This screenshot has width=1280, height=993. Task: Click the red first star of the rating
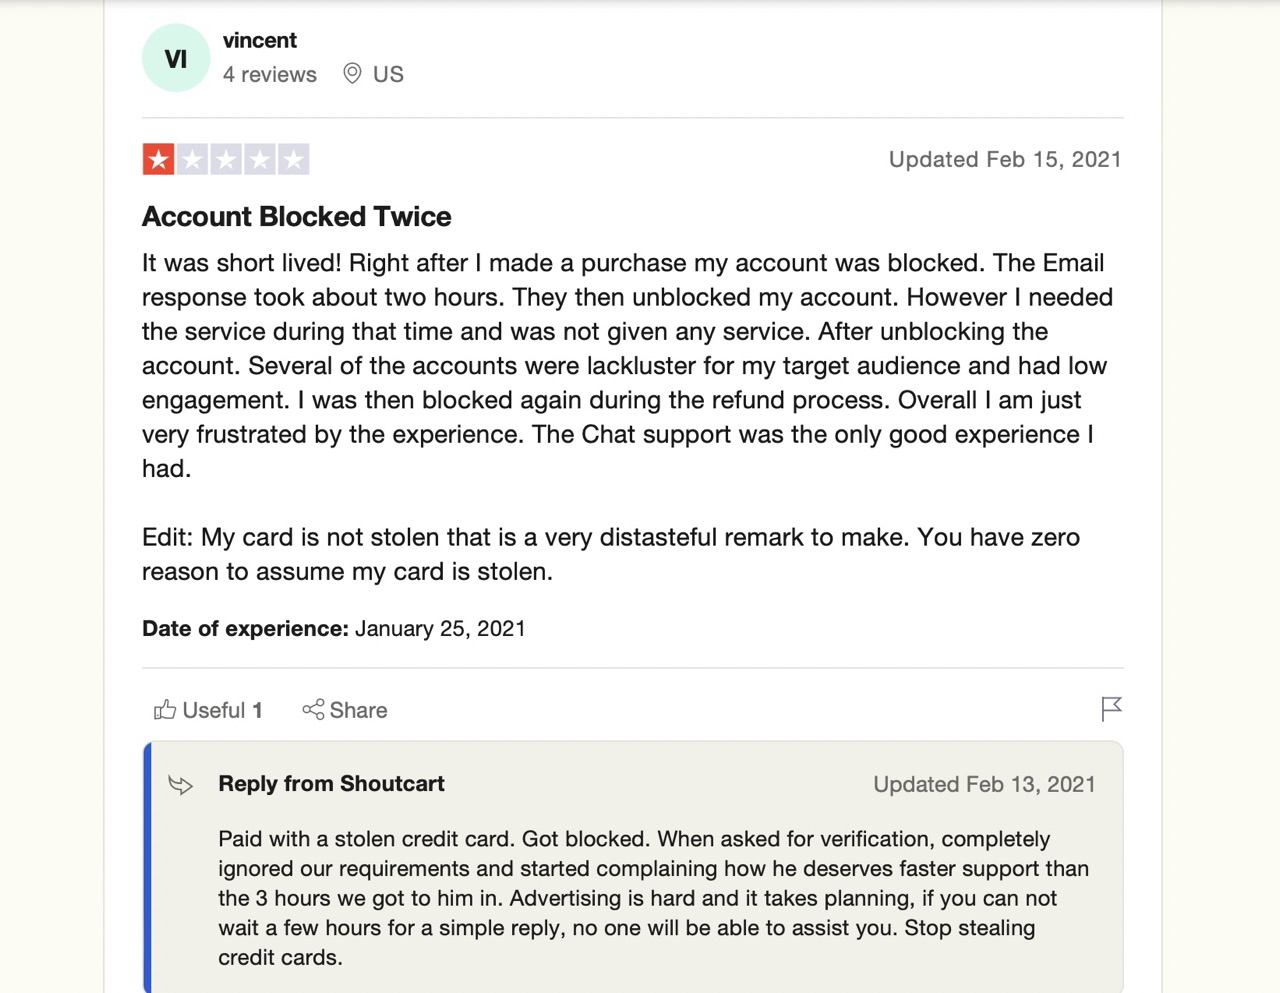pos(159,159)
